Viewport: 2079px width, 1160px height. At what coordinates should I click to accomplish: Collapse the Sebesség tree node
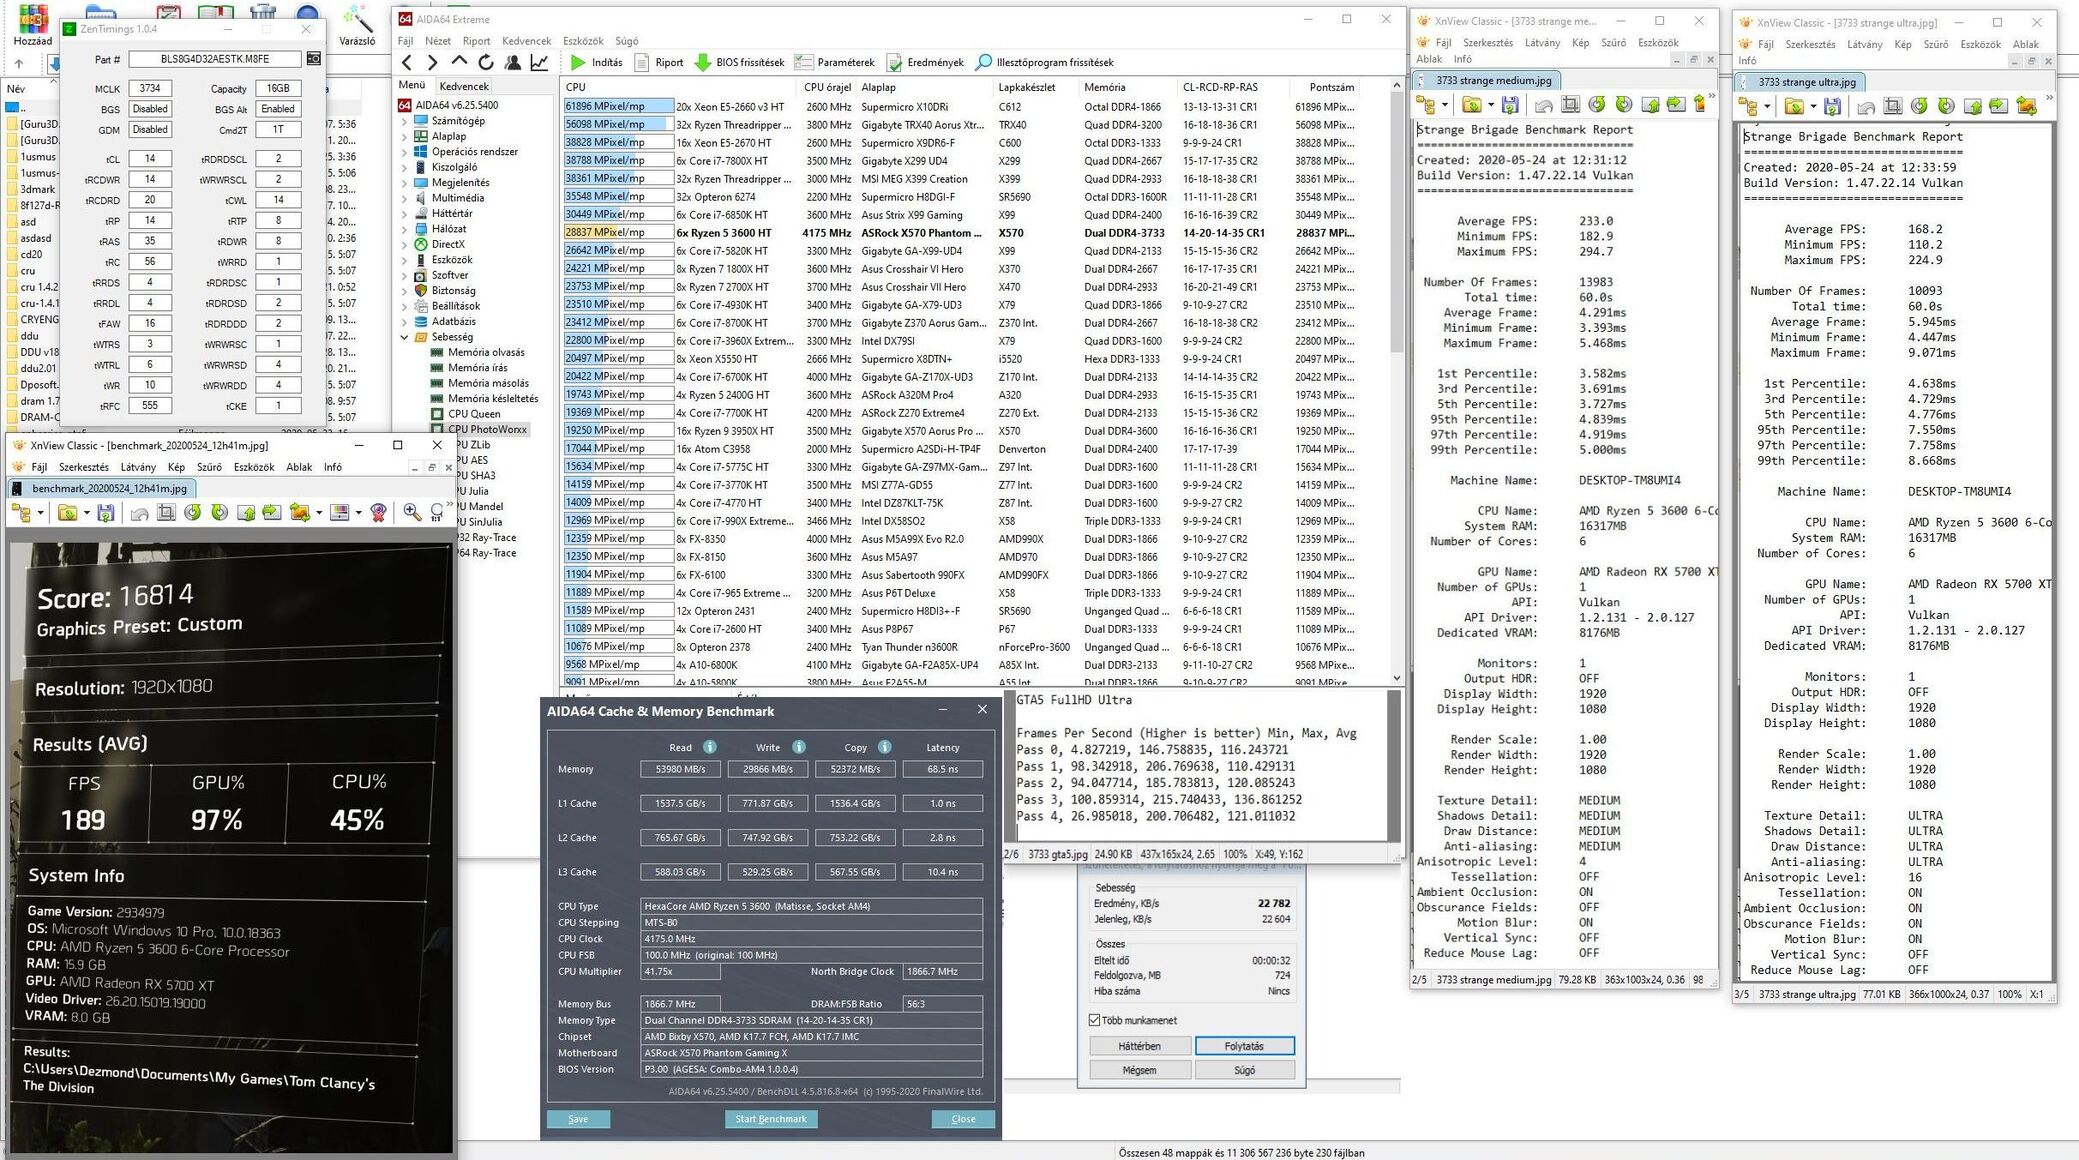pos(404,337)
